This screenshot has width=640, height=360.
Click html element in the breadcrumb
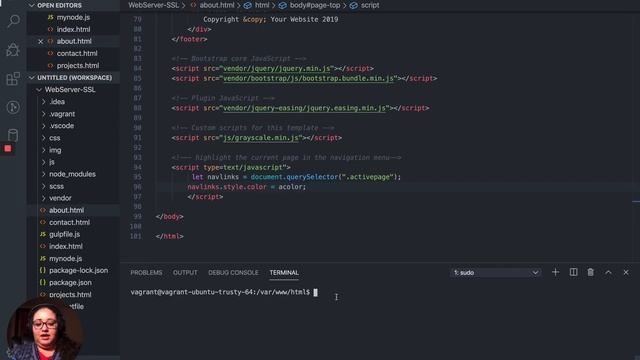tap(262, 5)
